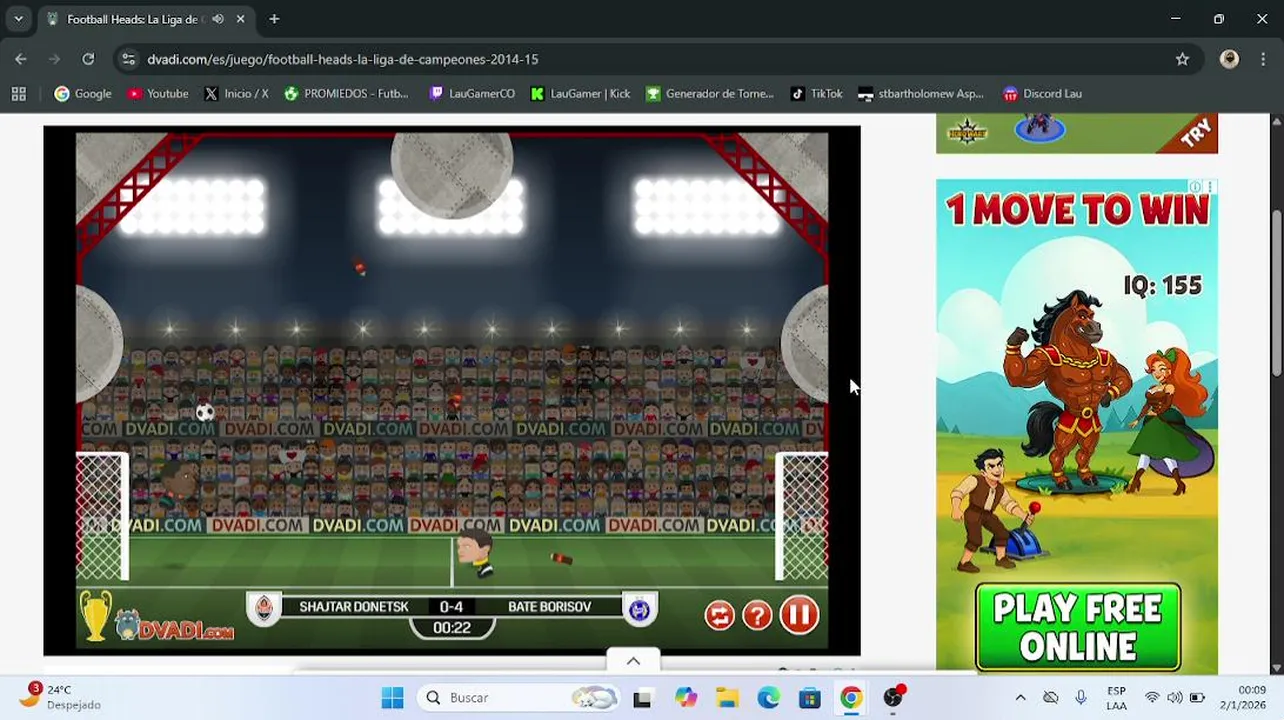The image size is (1284, 720).
Task: Click the SHAJTAR DONETSK team name
Action: tap(354, 607)
